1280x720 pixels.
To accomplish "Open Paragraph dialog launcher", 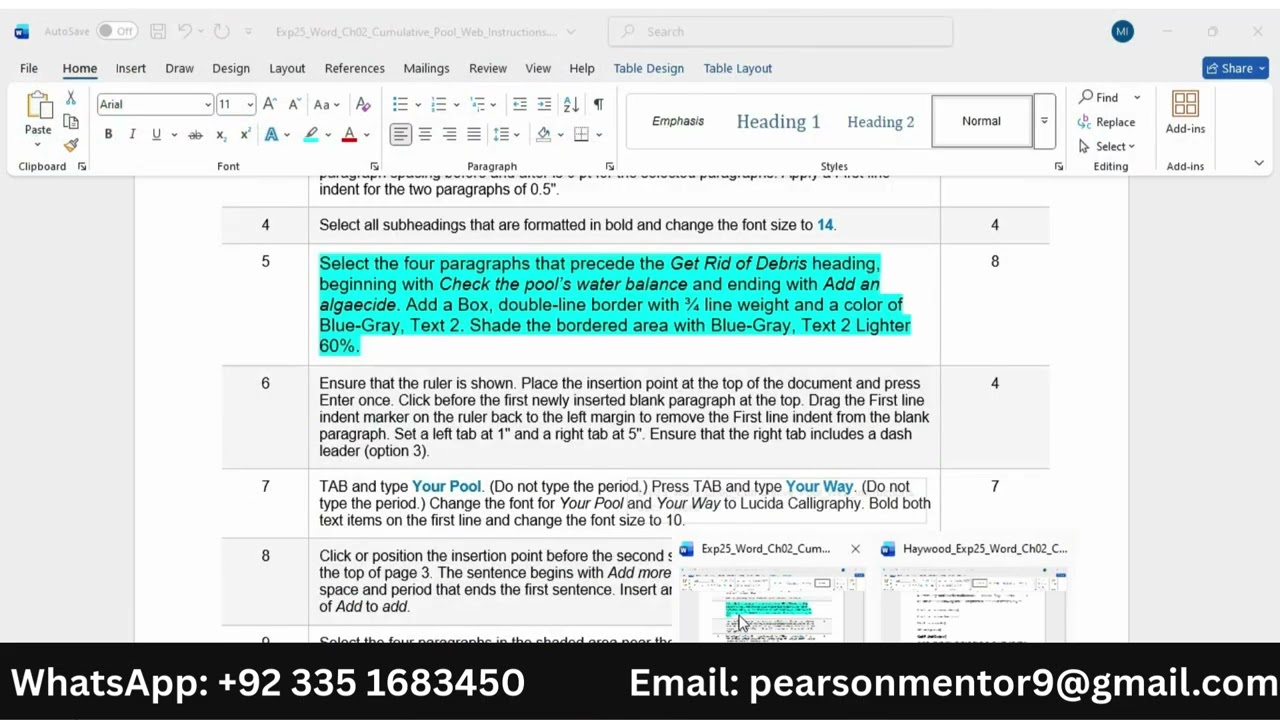I will [609, 166].
